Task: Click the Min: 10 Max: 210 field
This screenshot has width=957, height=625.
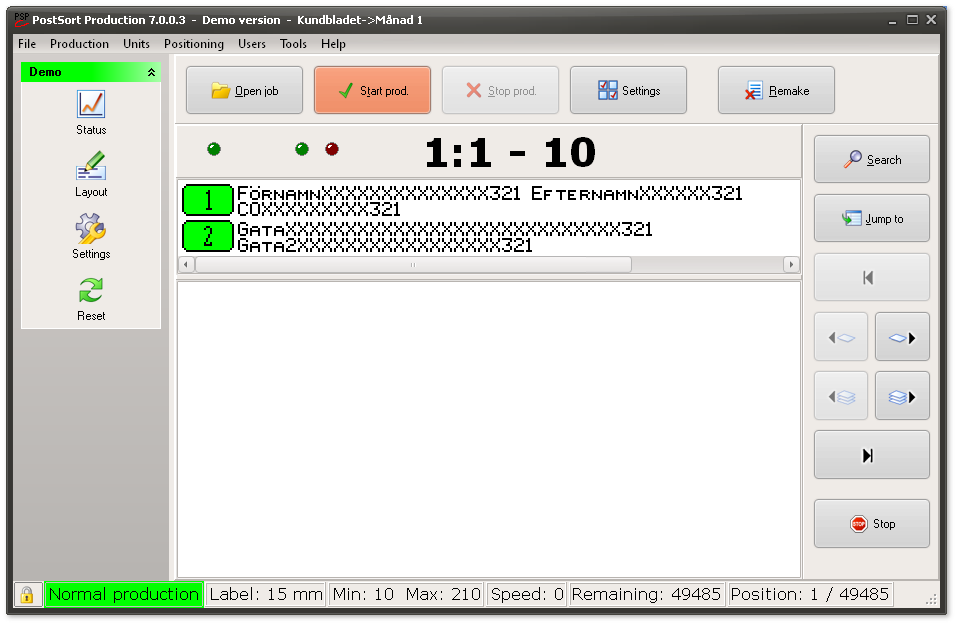Action: click(406, 594)
